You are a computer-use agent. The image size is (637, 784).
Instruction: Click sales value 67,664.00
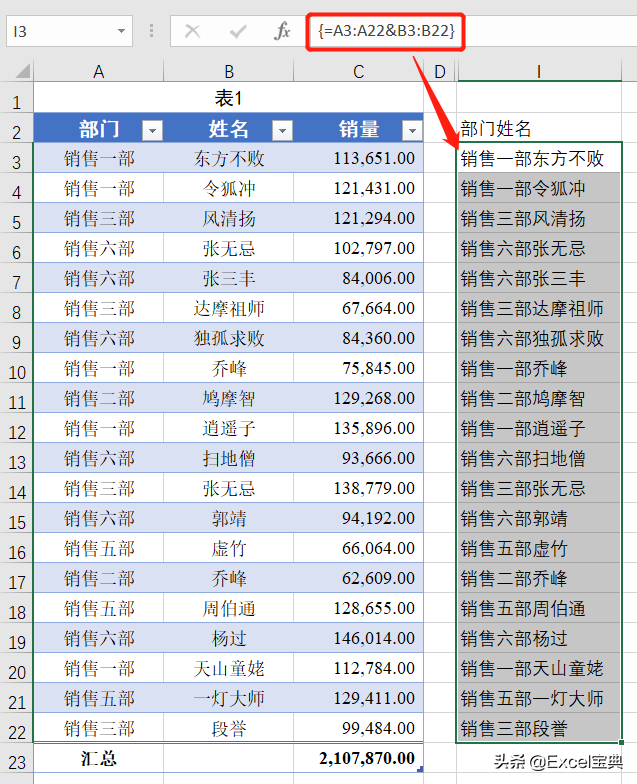358,308
